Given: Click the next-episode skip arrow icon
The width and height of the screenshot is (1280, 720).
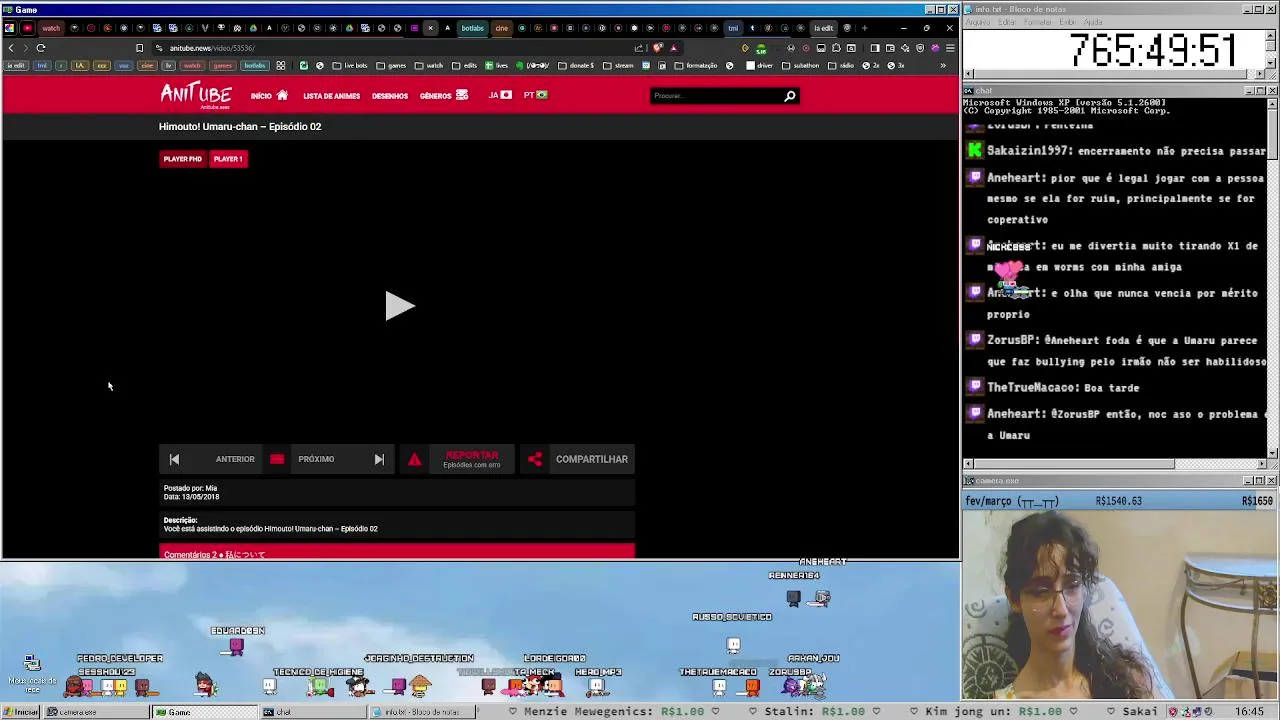Looking at the screenshot, I should (379, 459).
